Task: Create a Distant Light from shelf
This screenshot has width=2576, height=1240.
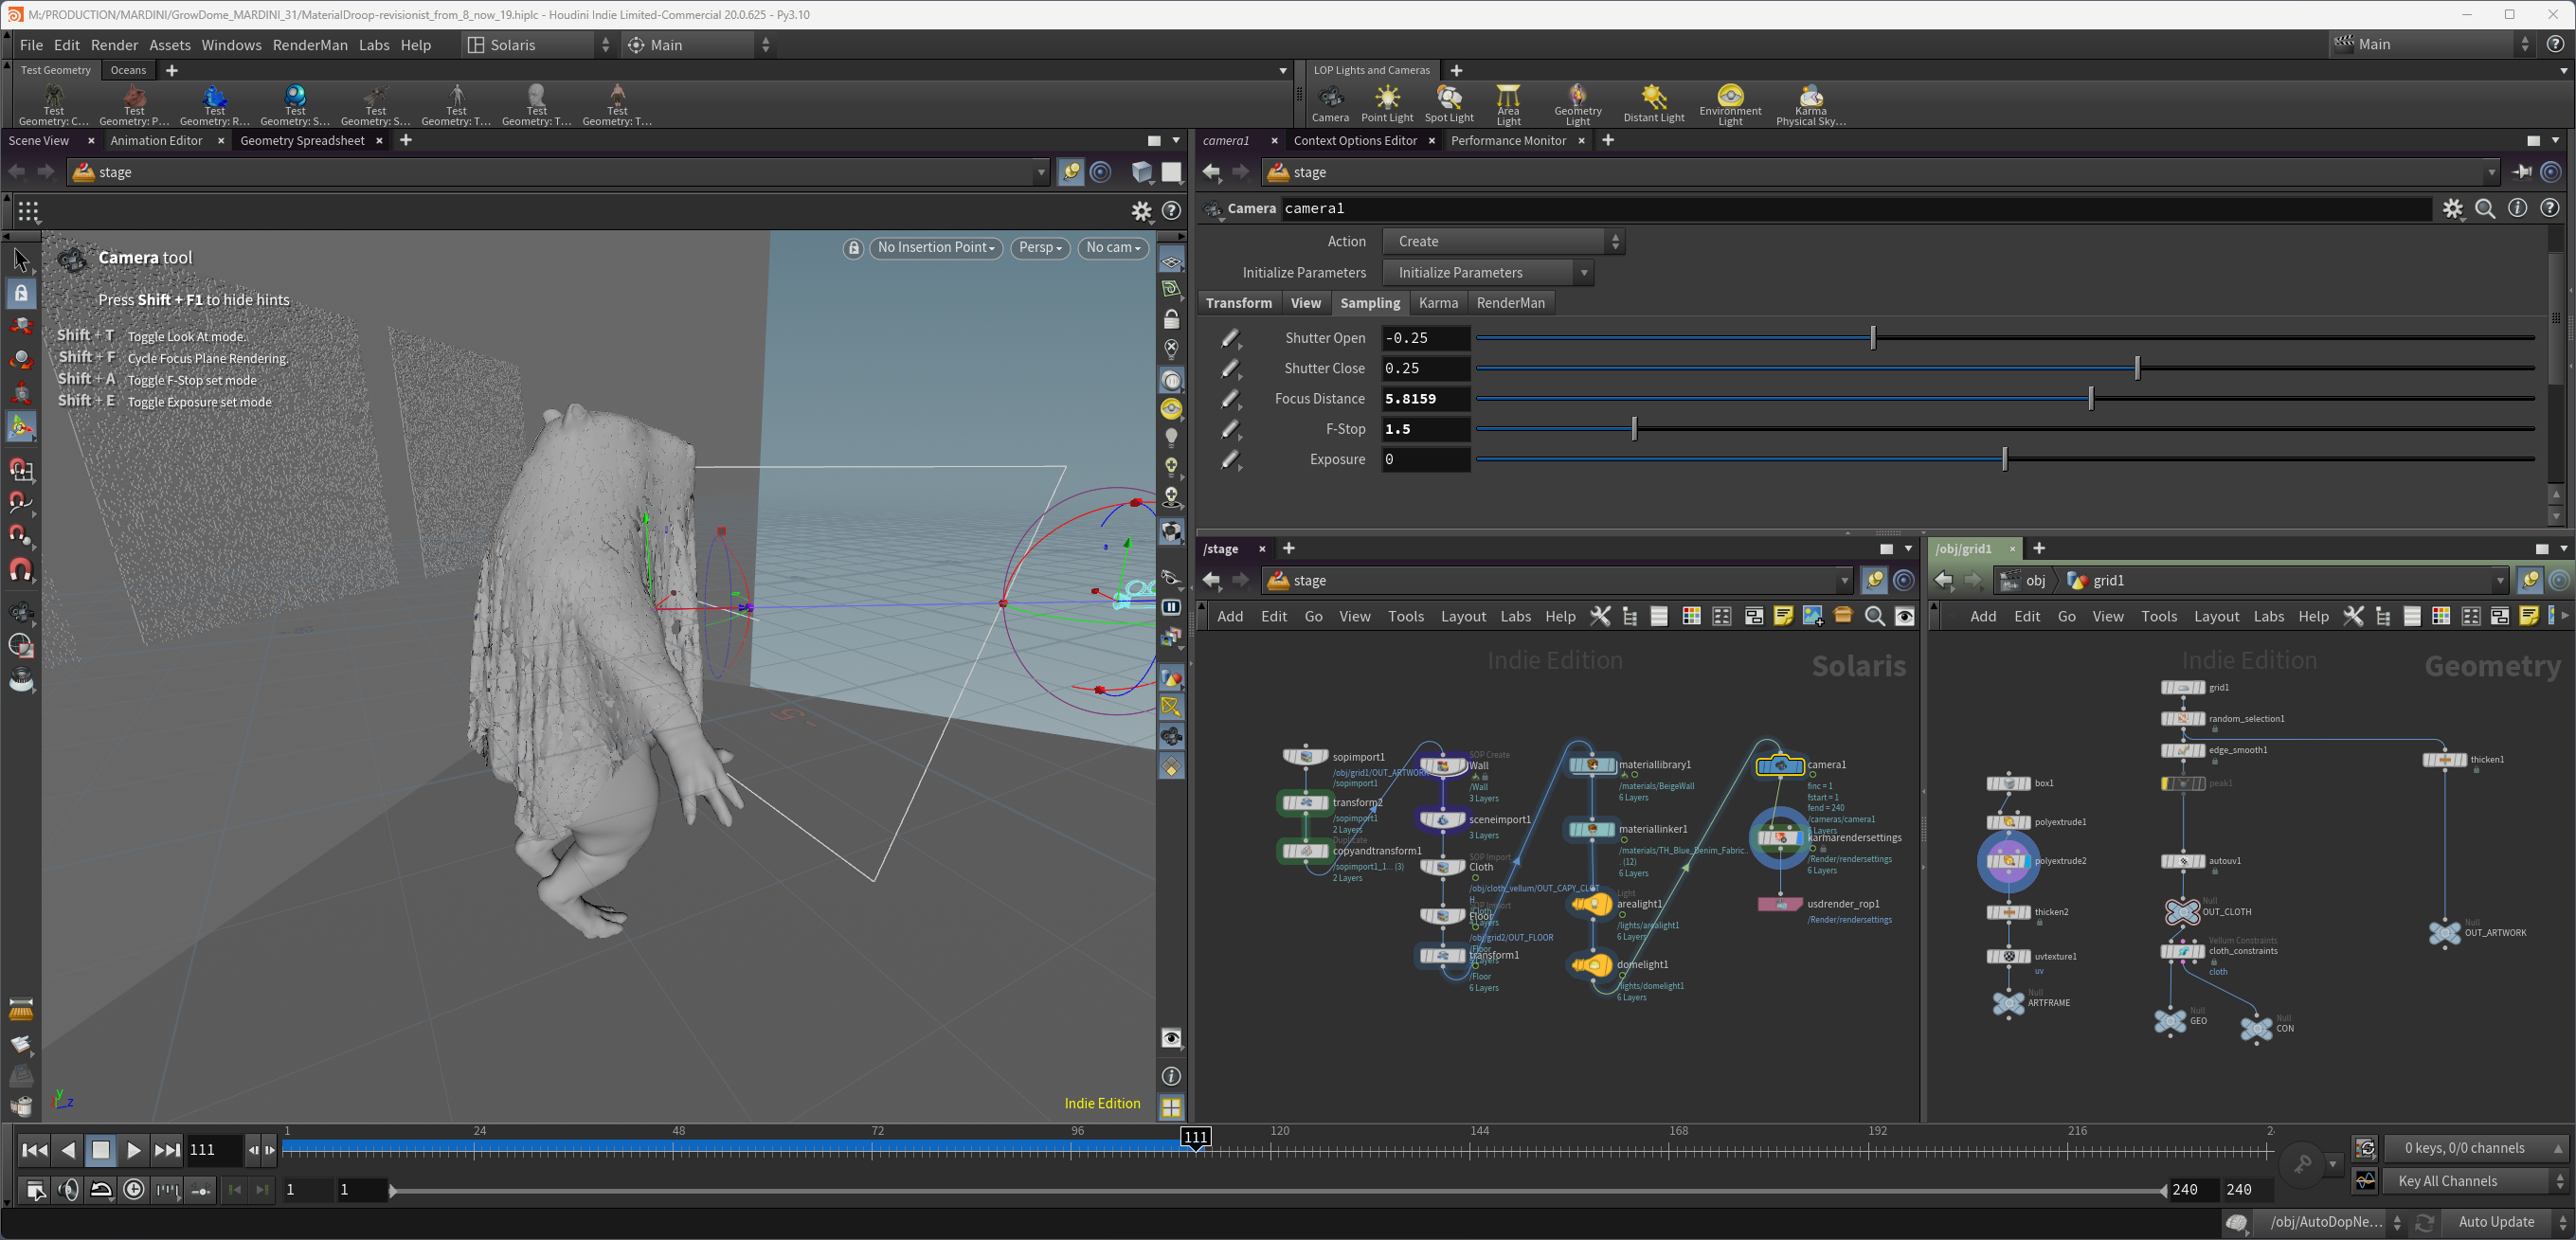Action: (x=1654, y=103)
